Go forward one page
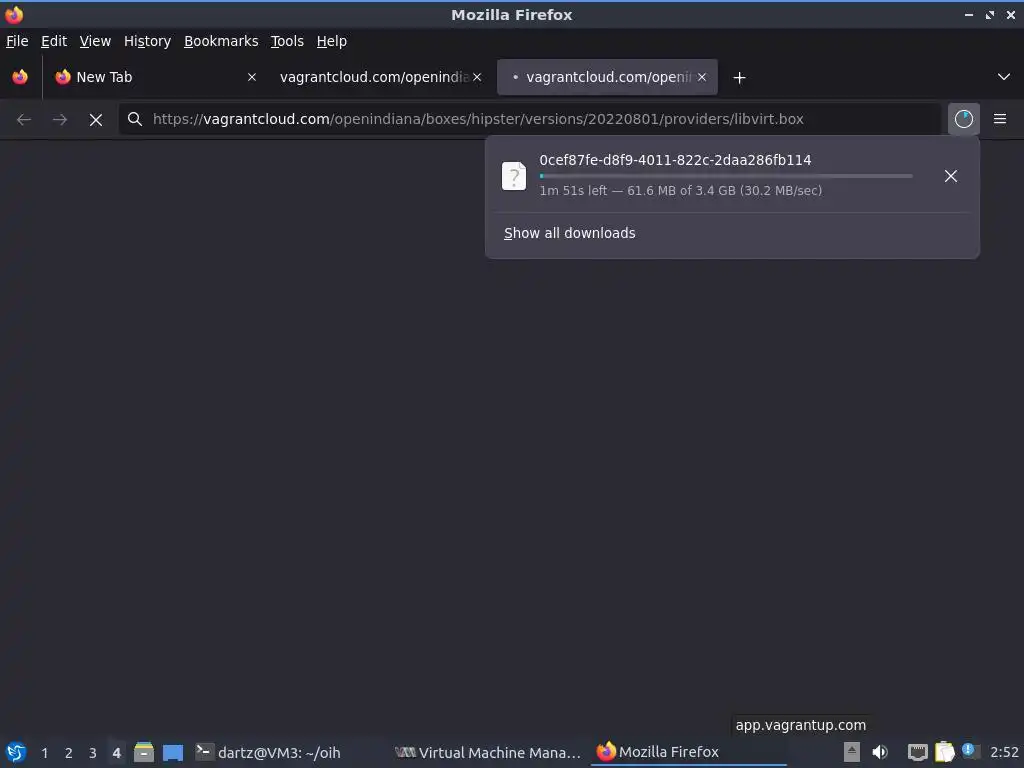Viewport: 1024px width, 768px height. (59, 119)
